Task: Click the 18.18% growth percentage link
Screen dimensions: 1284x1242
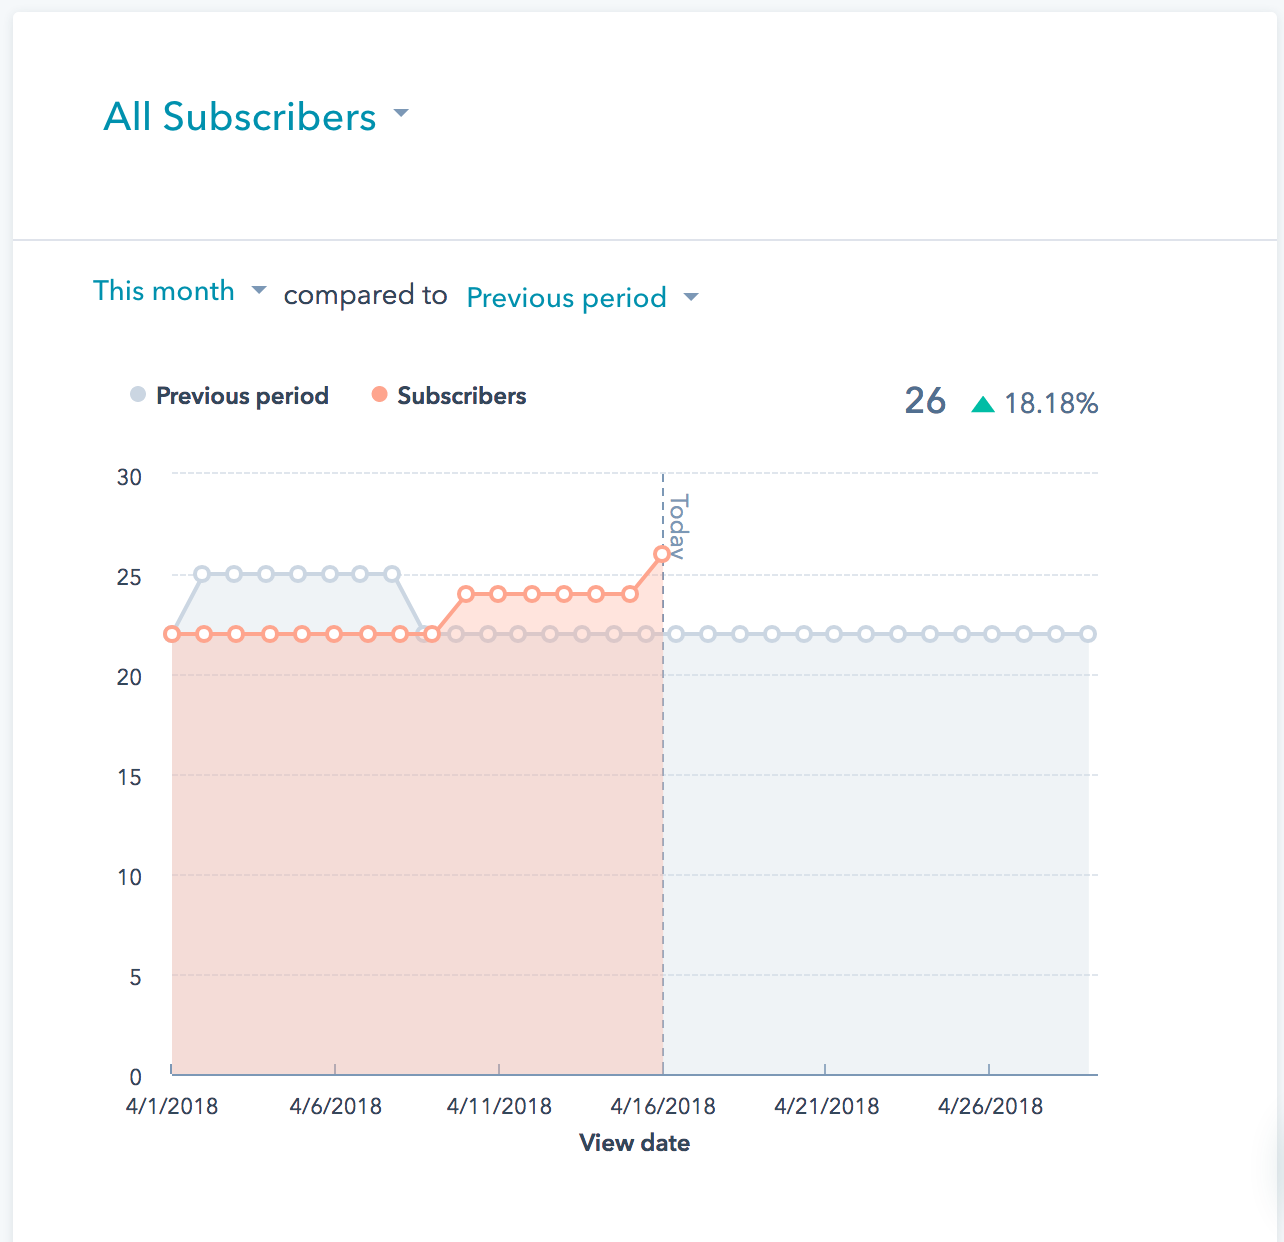Action: click(x=1051, y=404)
